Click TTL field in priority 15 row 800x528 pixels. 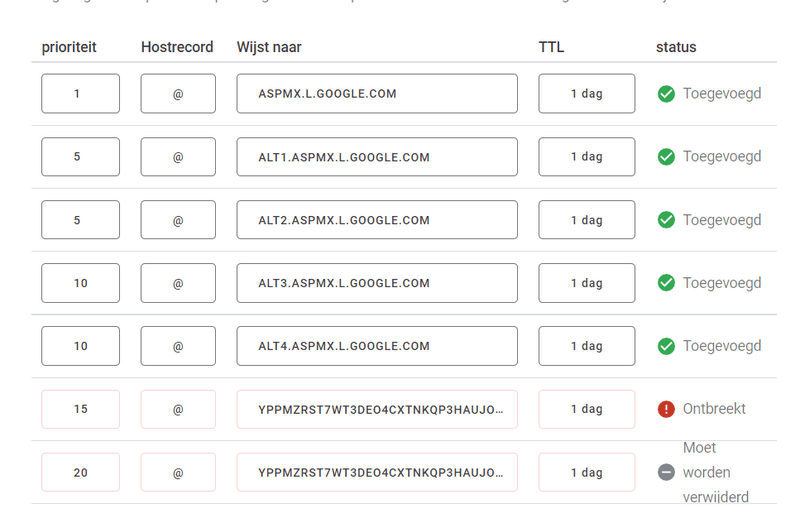[586, 409]
